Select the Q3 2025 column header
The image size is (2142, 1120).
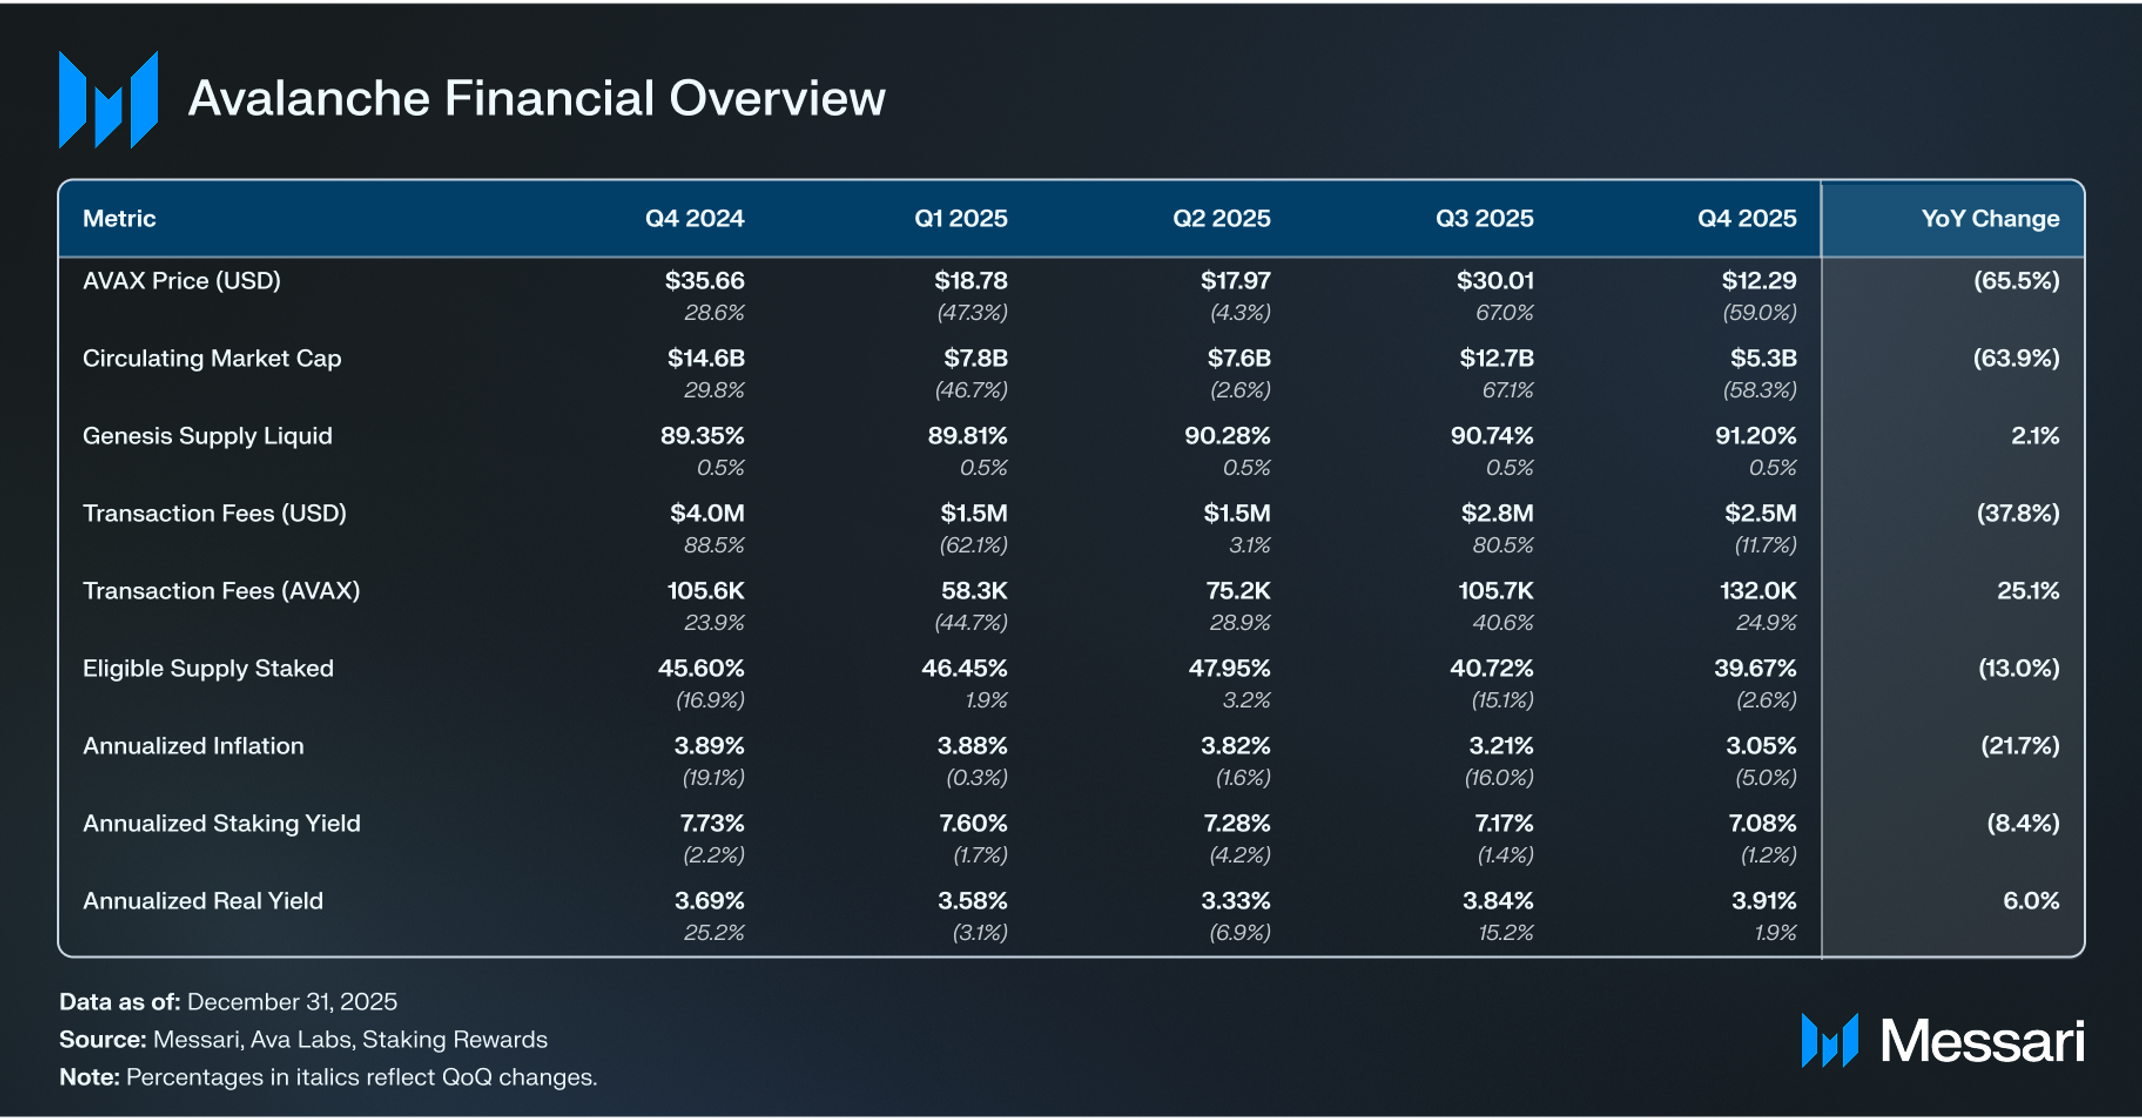[1484, 219]
